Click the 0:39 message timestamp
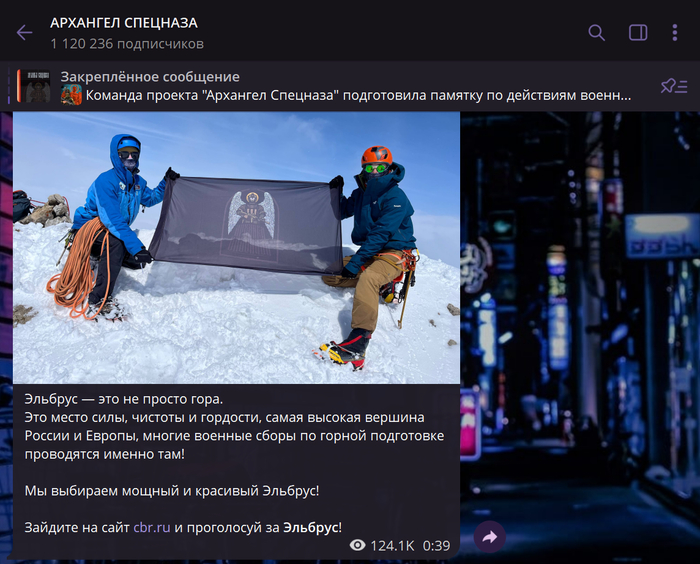The image size is (700, 564). (x=436, y=546)
